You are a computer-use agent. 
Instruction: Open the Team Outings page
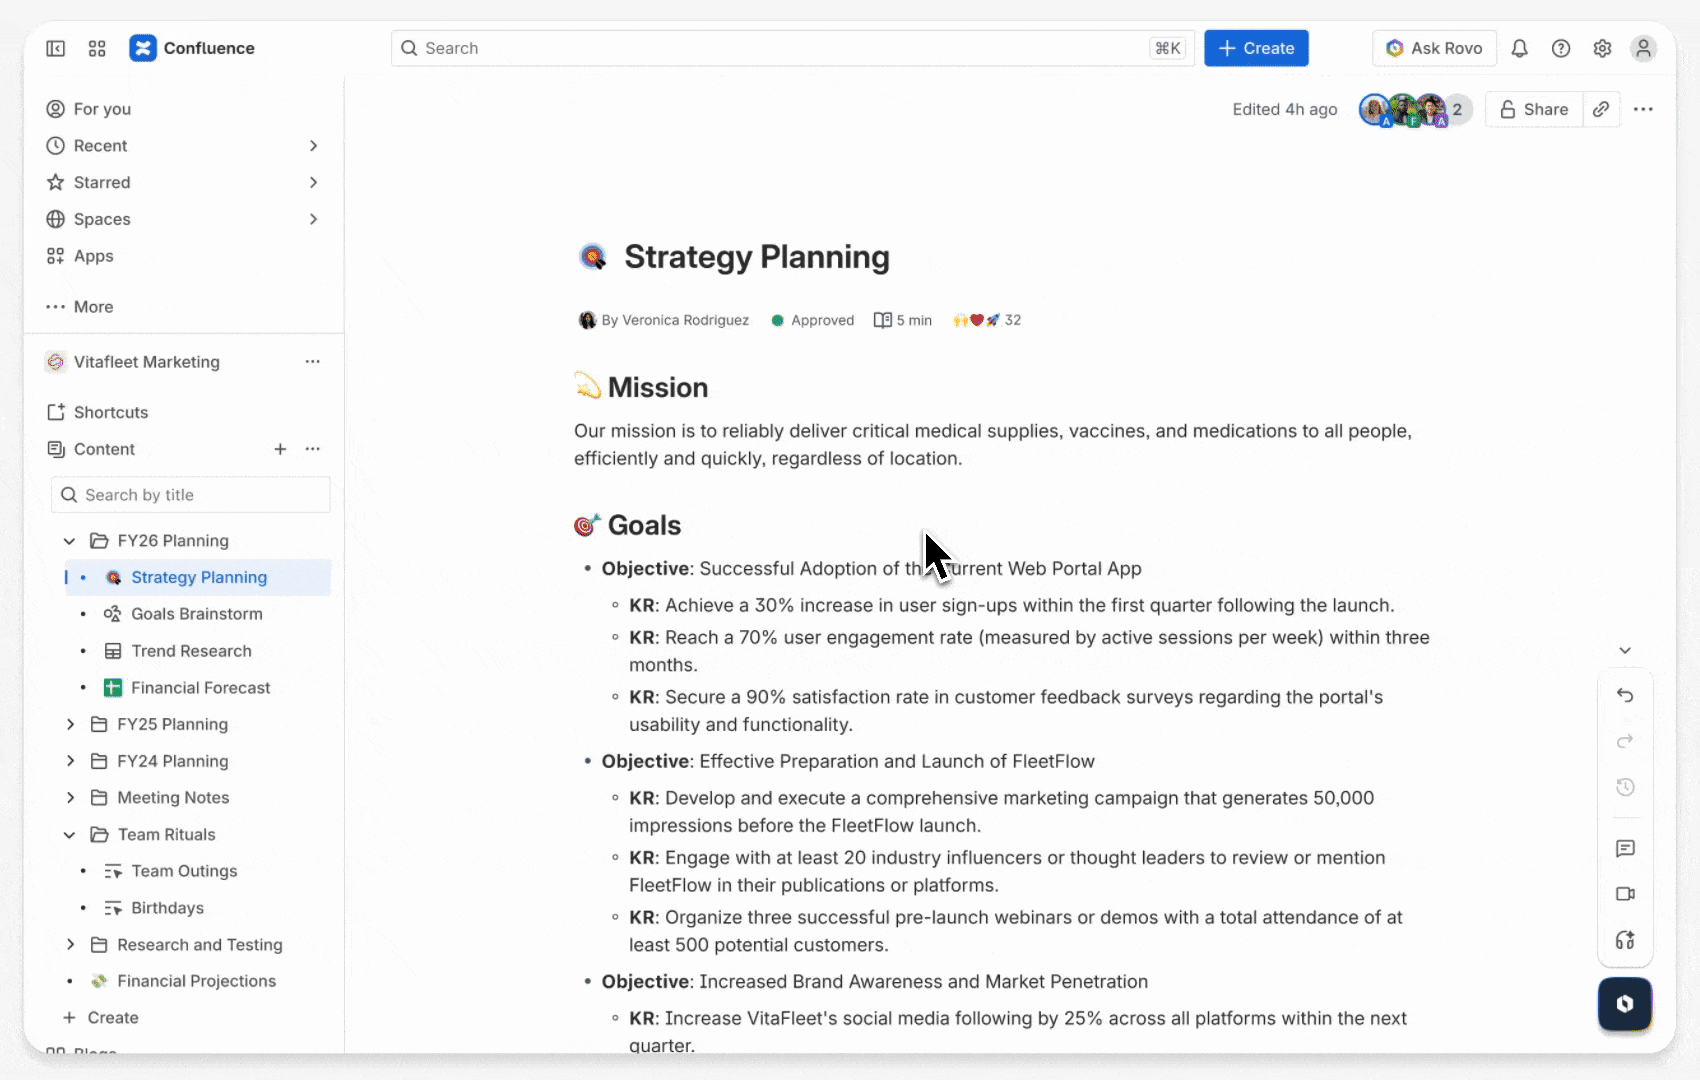click(184, 871)
